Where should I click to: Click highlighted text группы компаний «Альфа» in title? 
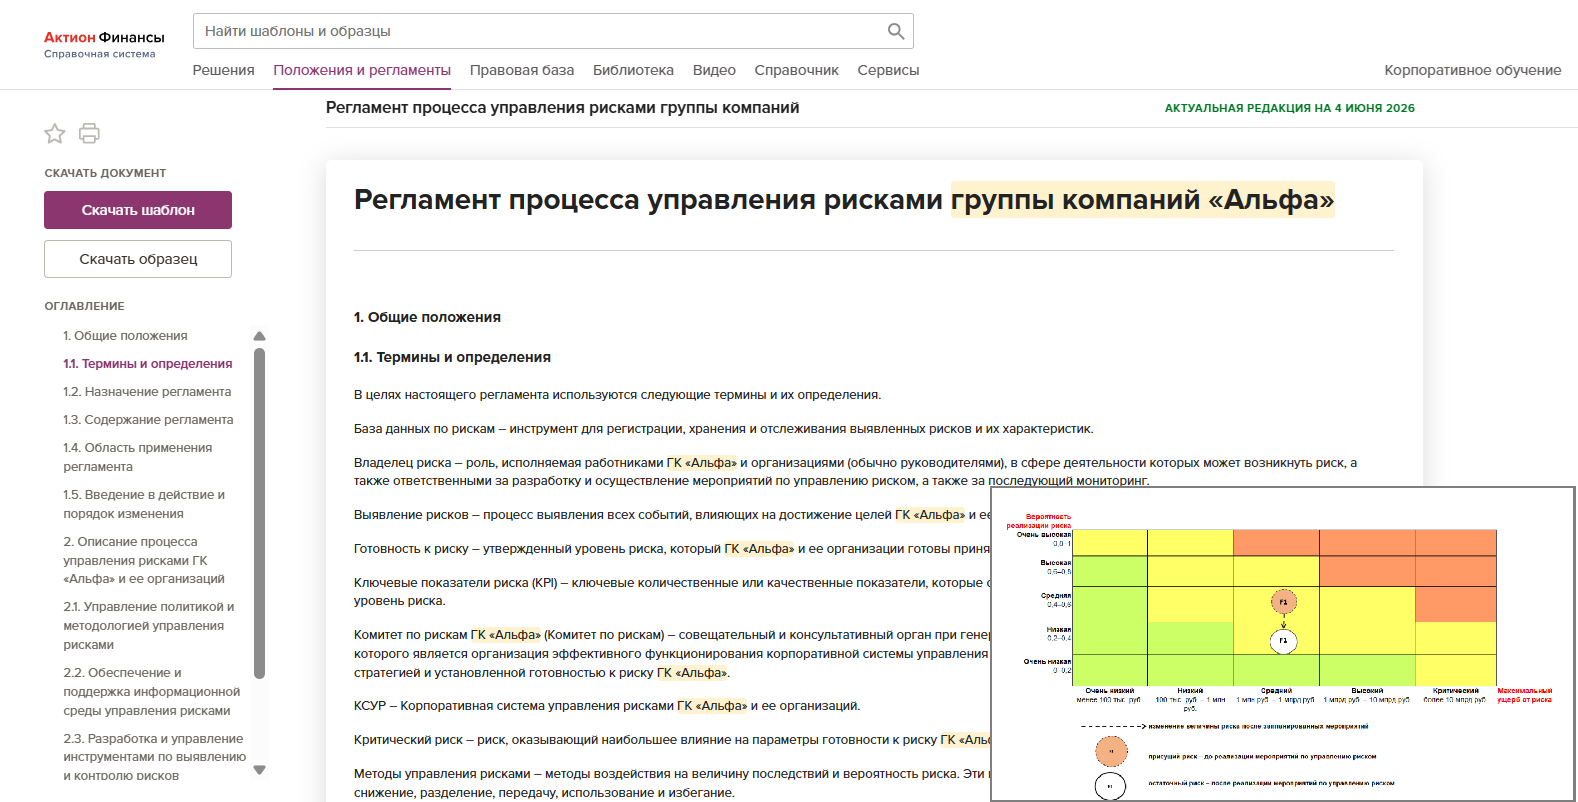pyautogui.click(x=1143, y=200)
